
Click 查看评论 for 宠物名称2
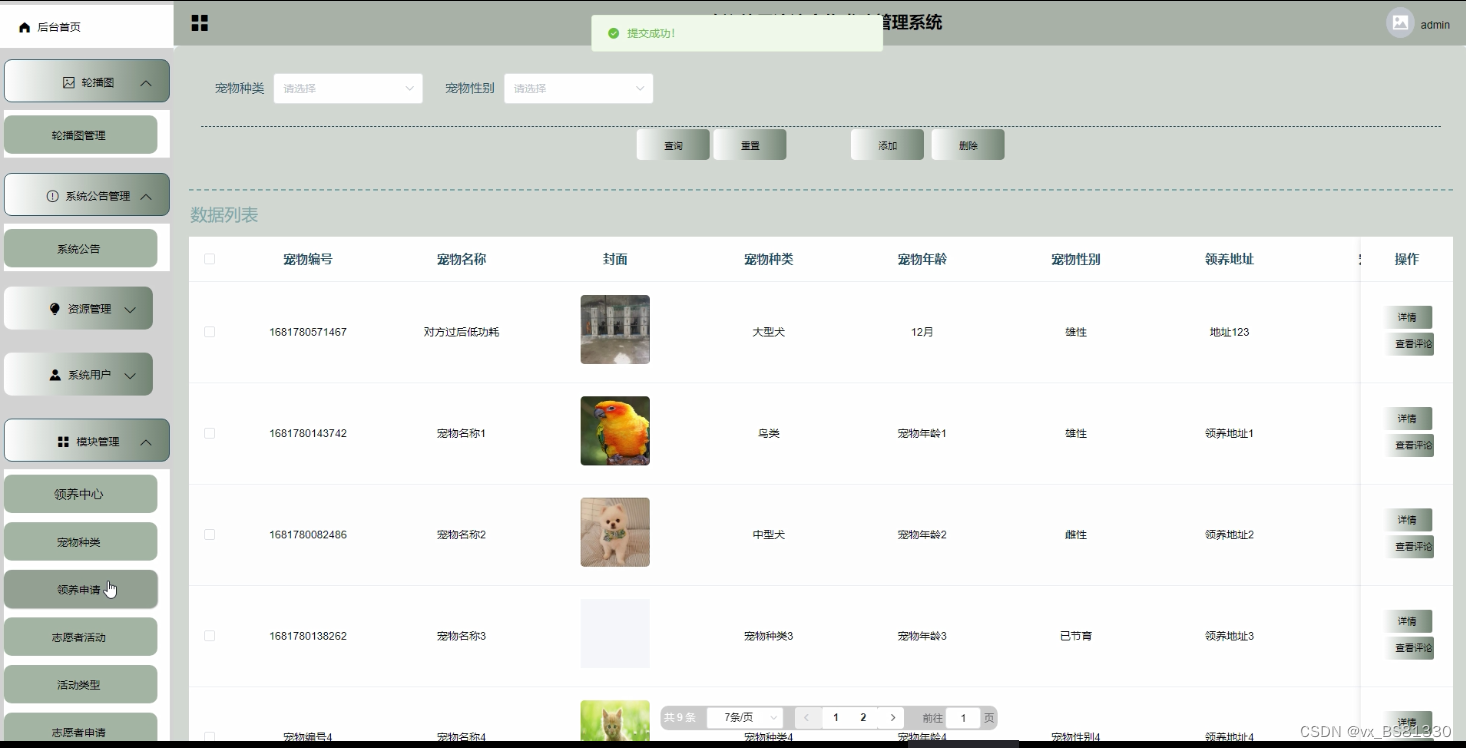coord(1409,547)
